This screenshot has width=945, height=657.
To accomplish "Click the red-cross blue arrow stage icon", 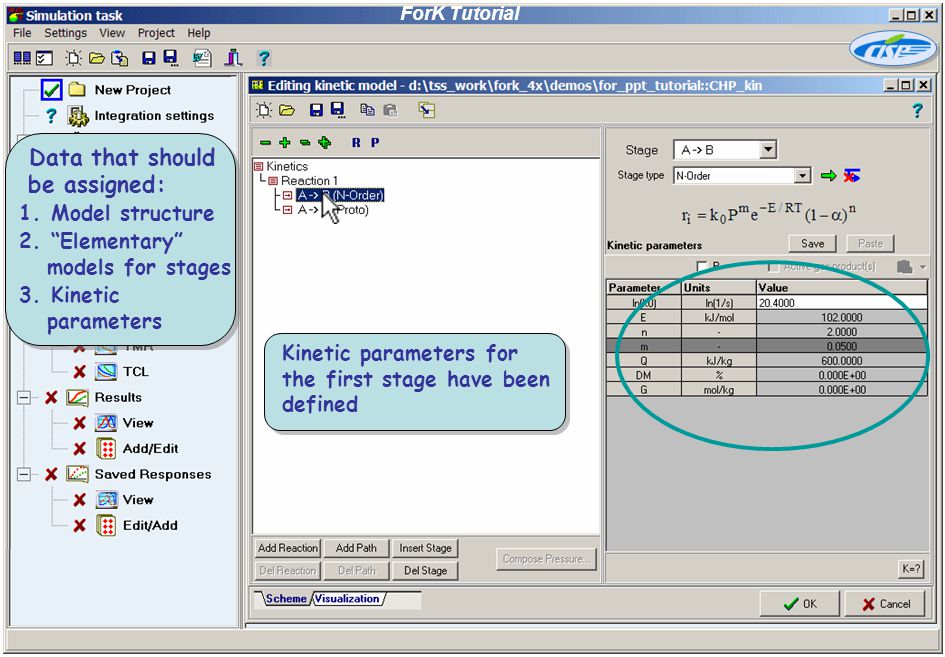I will click(x=852, y=175).
